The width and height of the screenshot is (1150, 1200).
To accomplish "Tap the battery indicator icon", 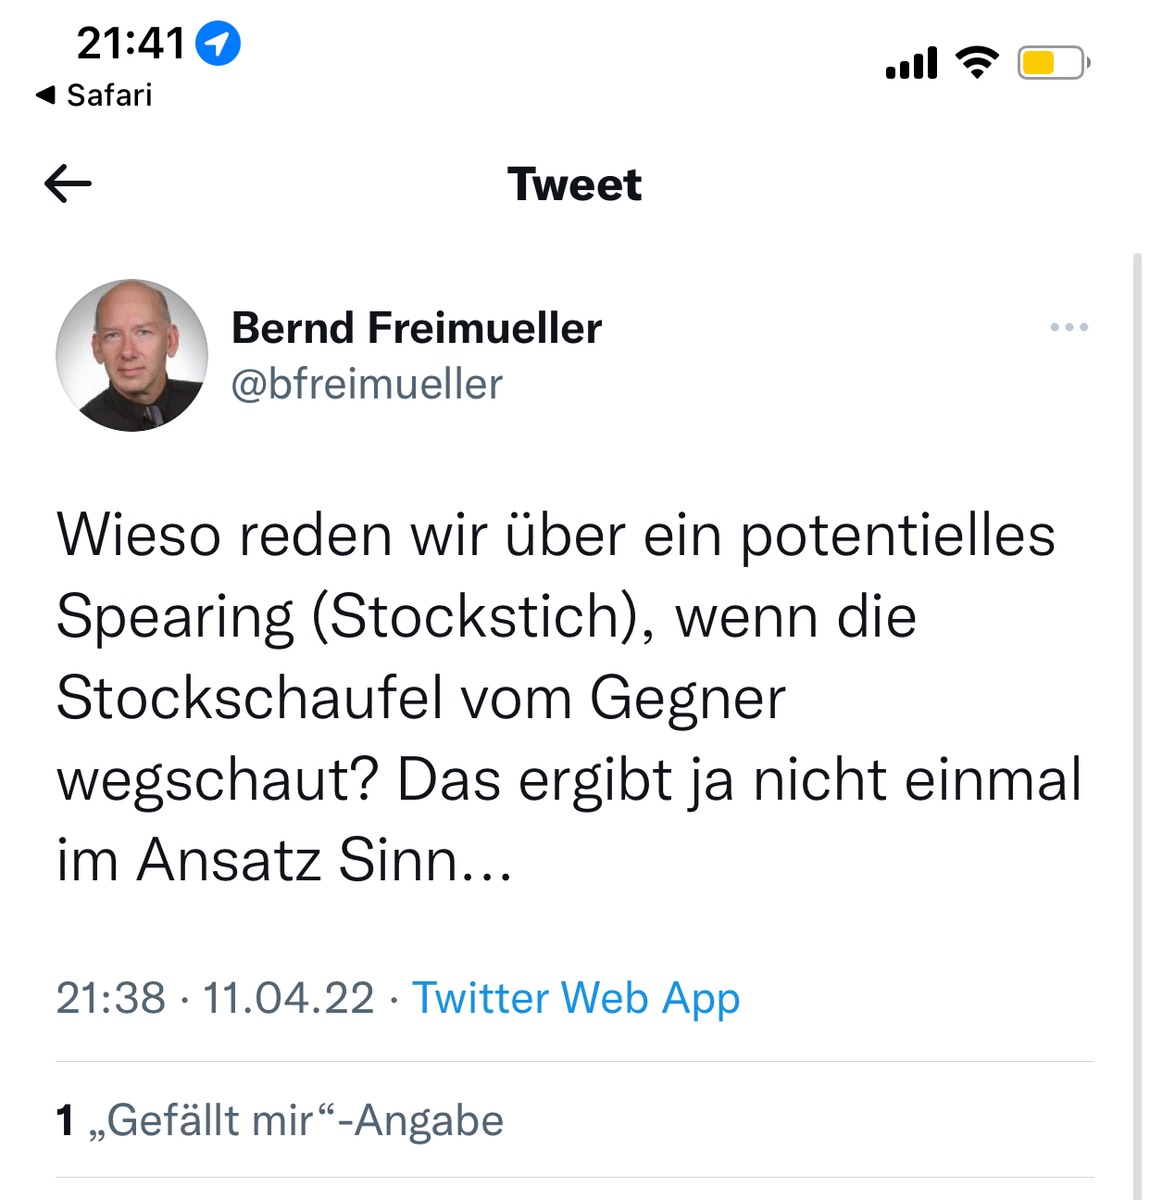I will (1054, 63).
